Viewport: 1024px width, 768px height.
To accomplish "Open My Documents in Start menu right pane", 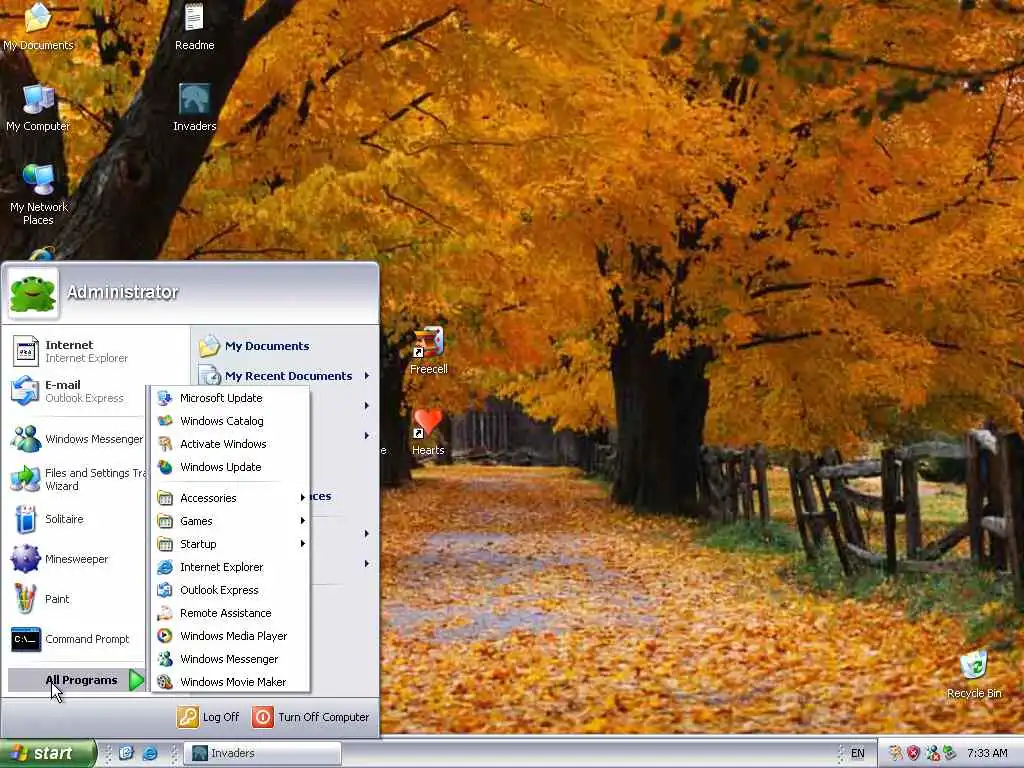I will [285, 346].
